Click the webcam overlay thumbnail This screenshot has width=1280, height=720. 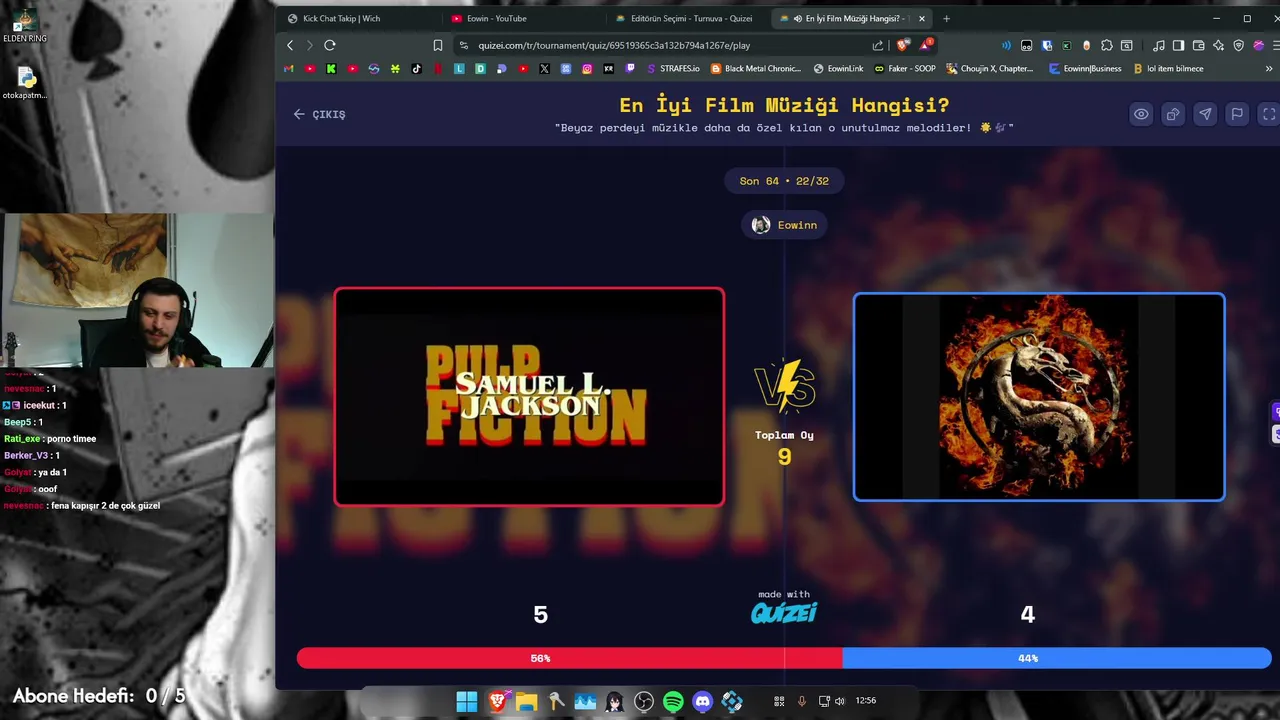pyautogui.click(x=137, y=290)
